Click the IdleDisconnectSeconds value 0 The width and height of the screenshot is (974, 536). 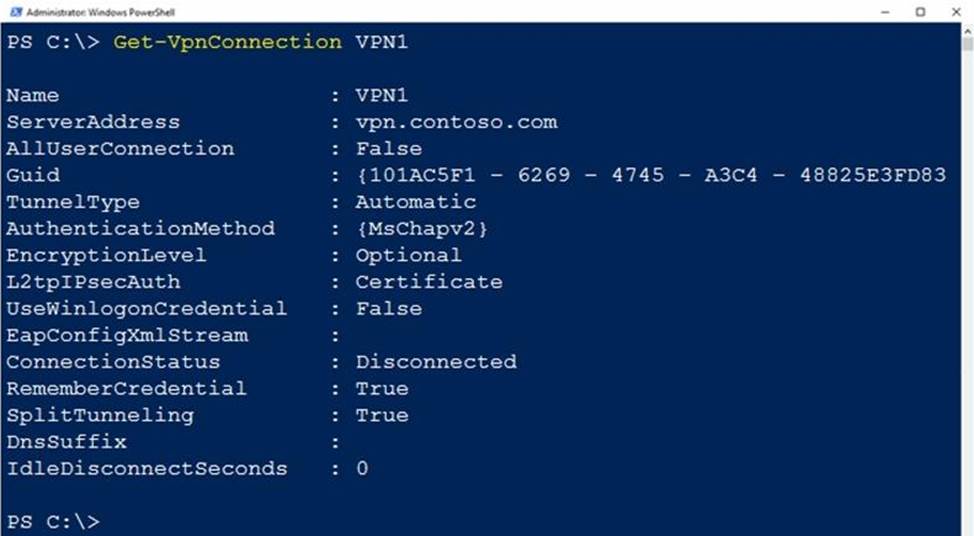coord(362,469)
